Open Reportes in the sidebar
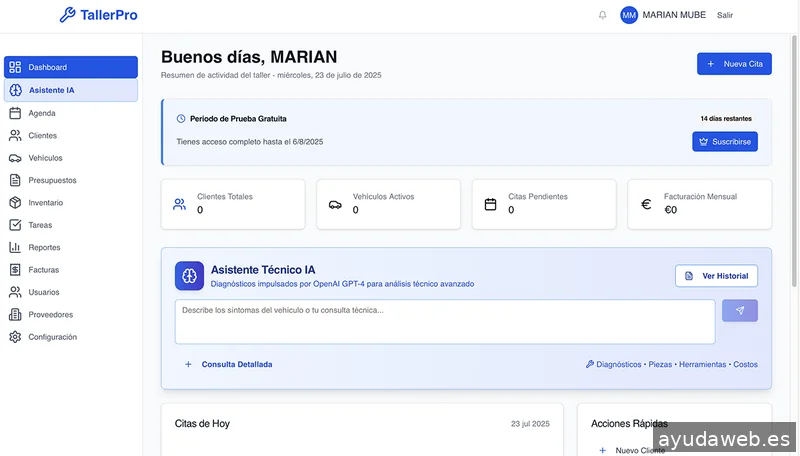Screen dimensions: 800x456 (x=71, y=247)
